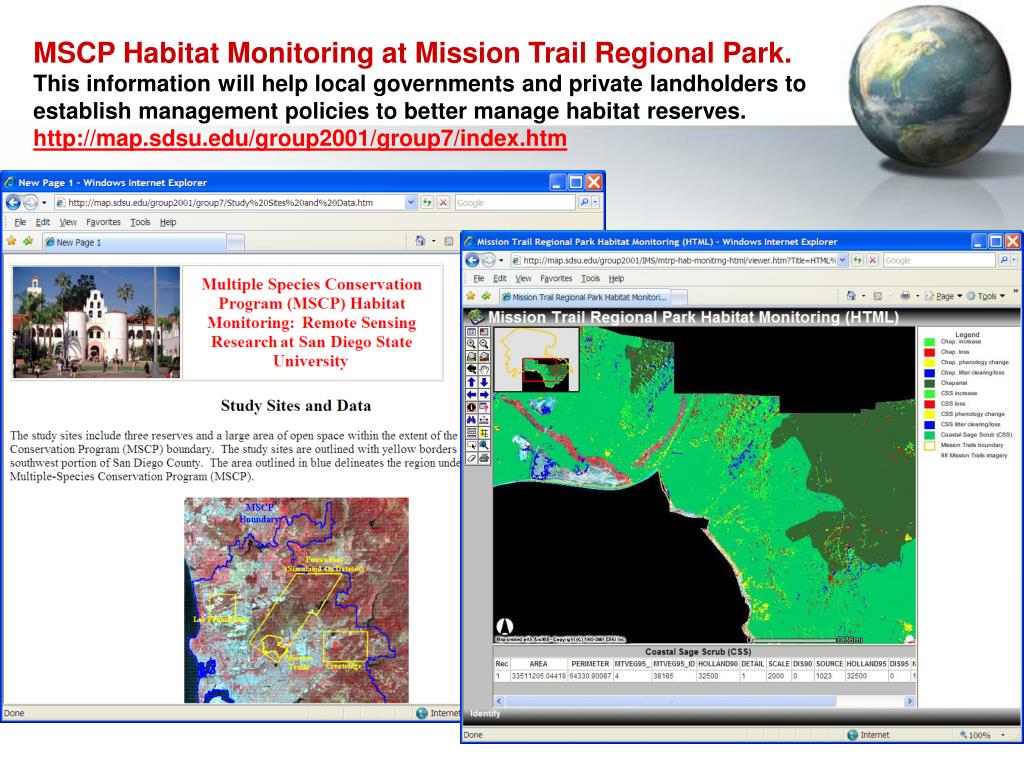Open zoom level dropdown next to 100%

(x=1003, y=735)
